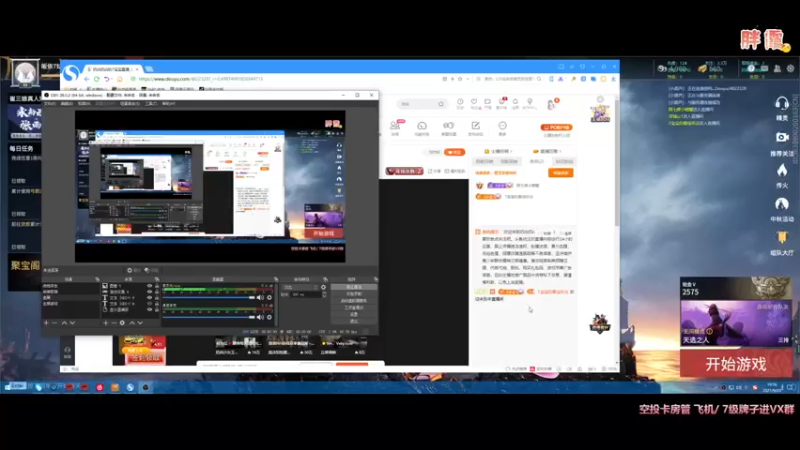Mute the second audio mixer channel in OBS
This screenshot has width=800, height=450.
tap(260, 317)
